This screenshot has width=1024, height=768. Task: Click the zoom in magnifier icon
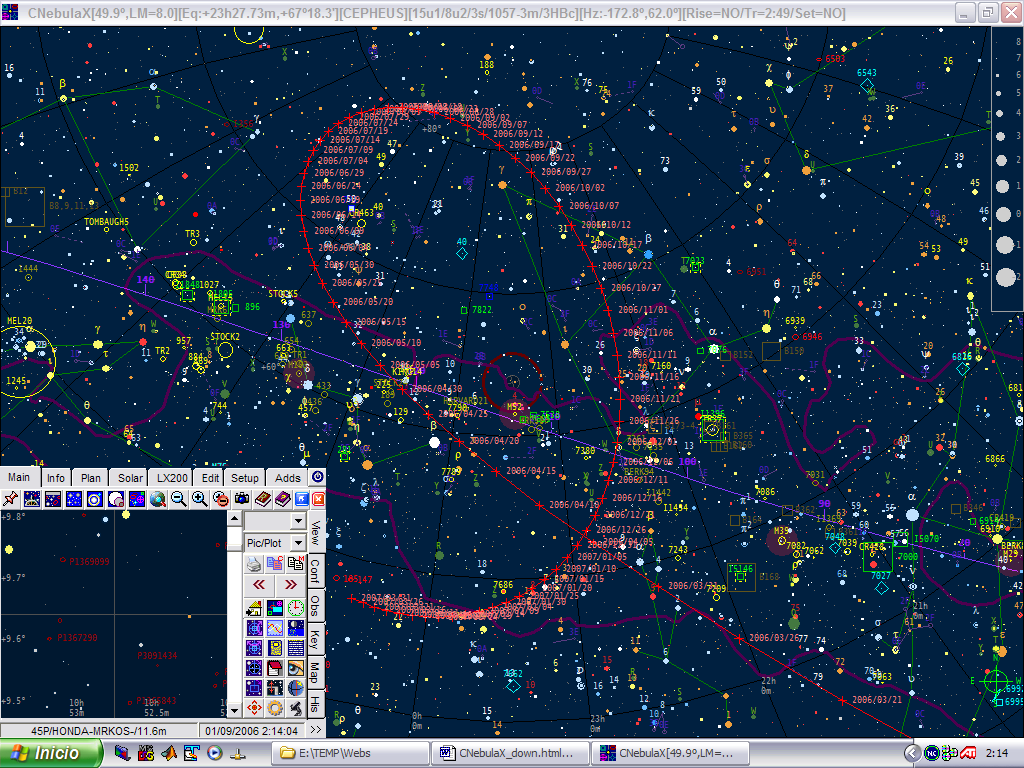199,499
